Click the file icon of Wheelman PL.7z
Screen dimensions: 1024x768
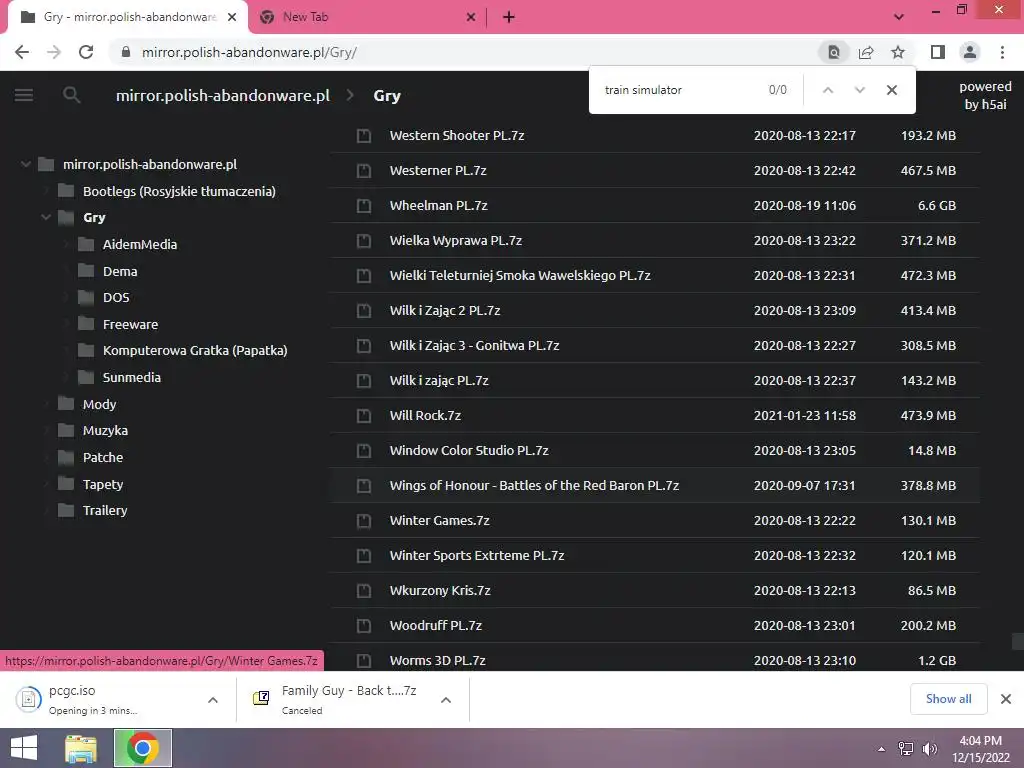tap(364, 206)
